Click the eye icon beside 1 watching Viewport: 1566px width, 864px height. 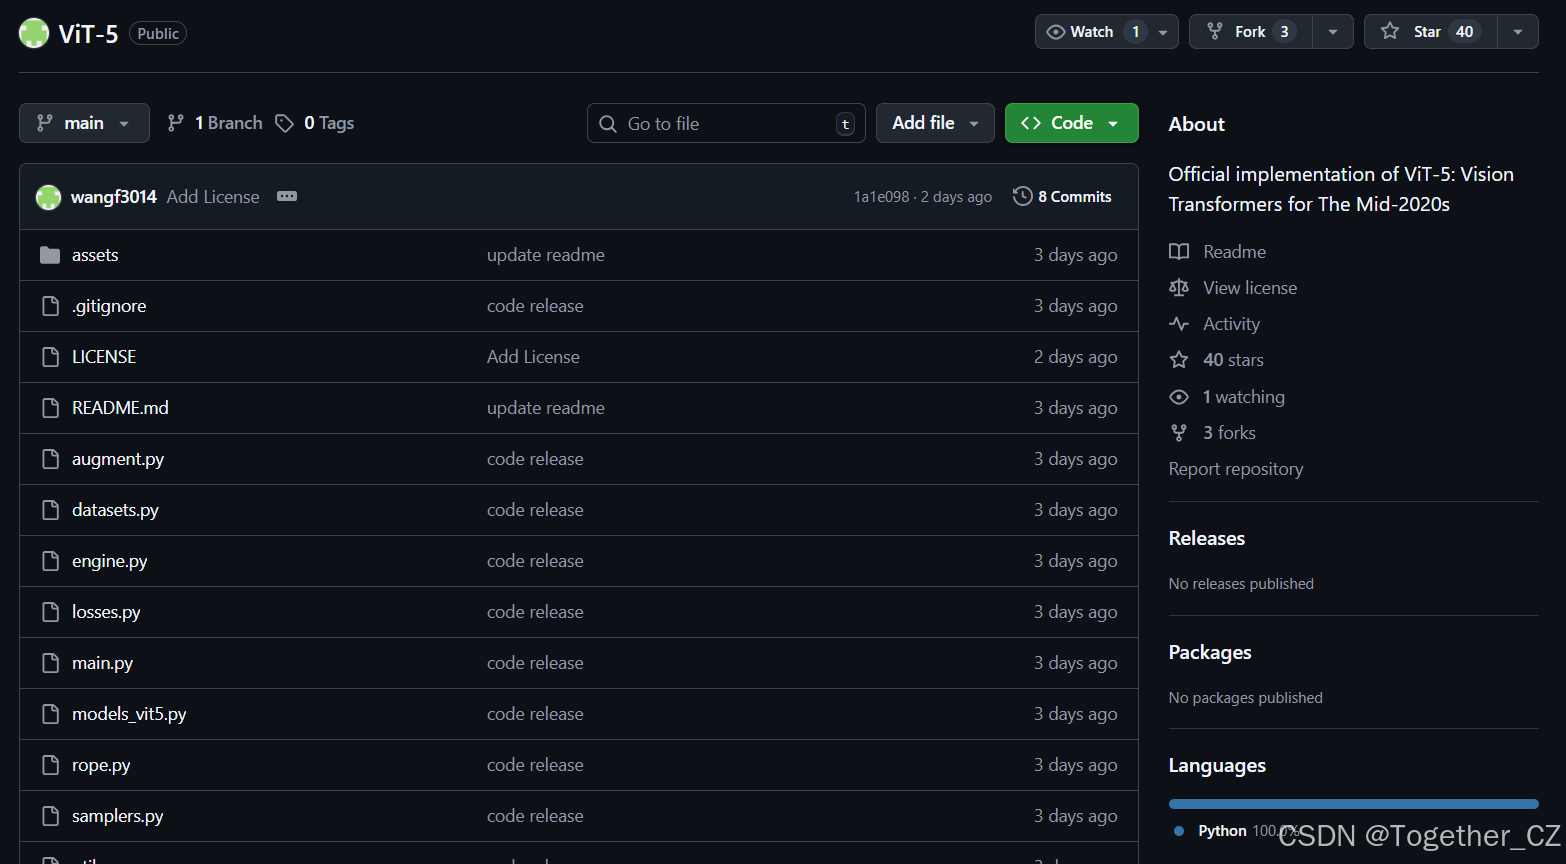click(1179, 397)
